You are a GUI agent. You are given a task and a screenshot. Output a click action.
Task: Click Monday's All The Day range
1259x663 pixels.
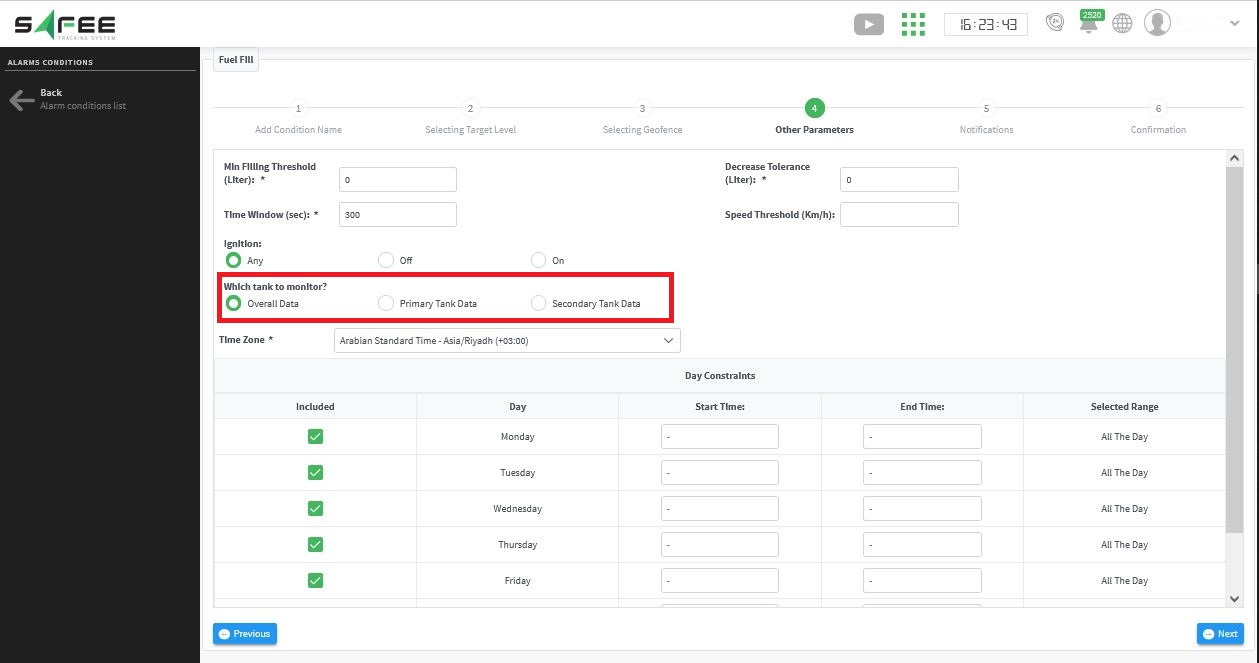tap(1124, 437)
